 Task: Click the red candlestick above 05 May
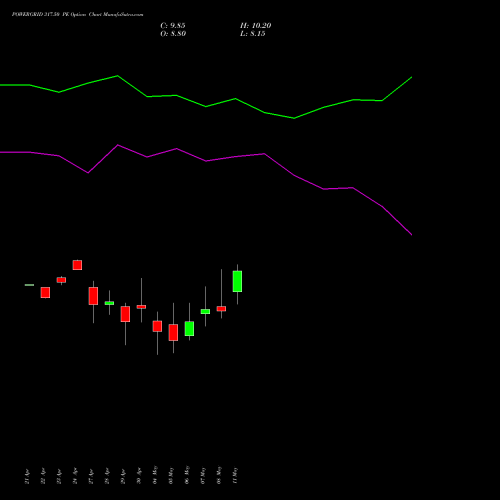click(x=173, y=332)
